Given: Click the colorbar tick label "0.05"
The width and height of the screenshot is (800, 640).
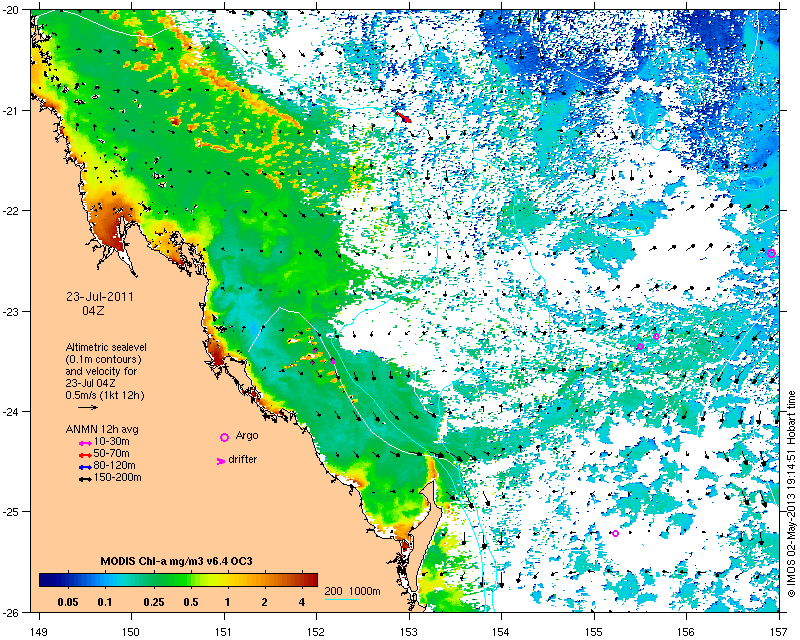Looking at the screenshot, I should (68, 602).
